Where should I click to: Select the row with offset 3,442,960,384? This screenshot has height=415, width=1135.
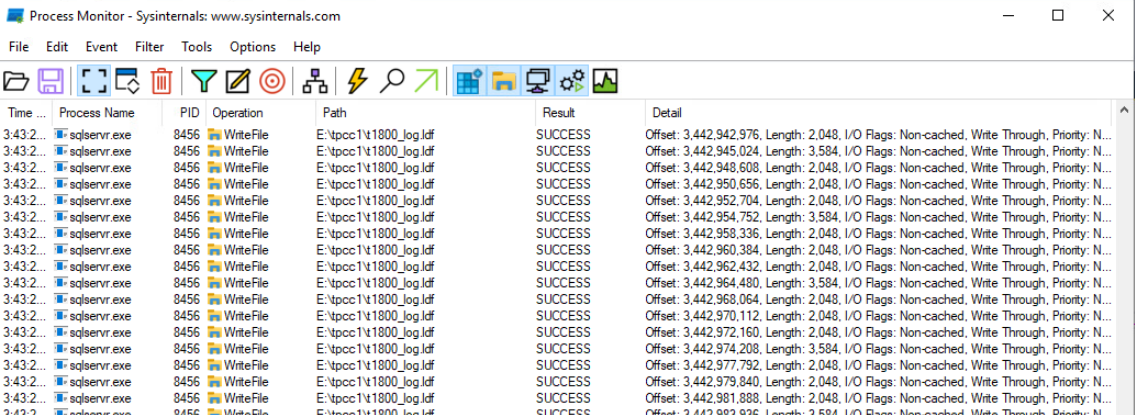click(557, 250)
